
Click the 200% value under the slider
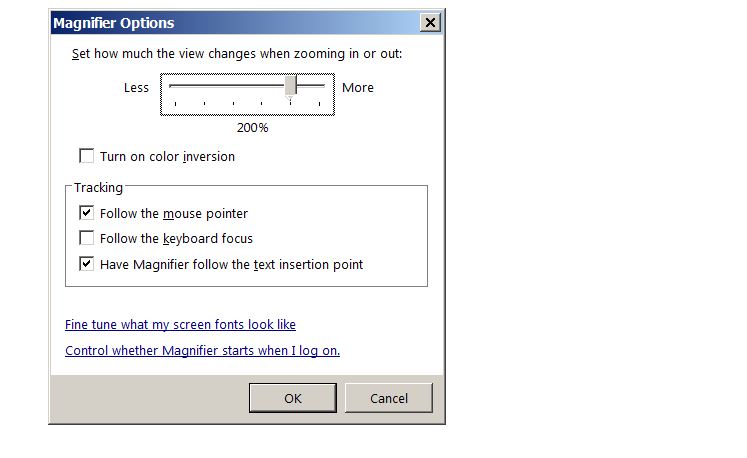tap(252, 128)
